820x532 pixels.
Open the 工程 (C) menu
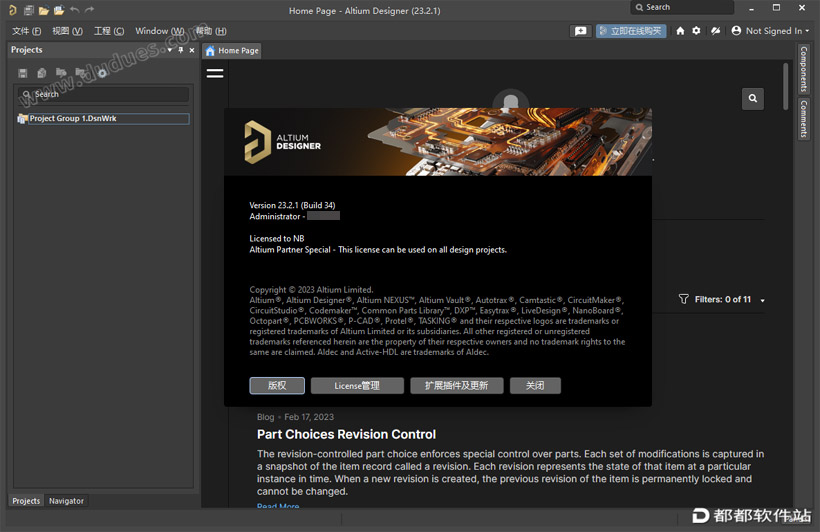coord(109,31)
